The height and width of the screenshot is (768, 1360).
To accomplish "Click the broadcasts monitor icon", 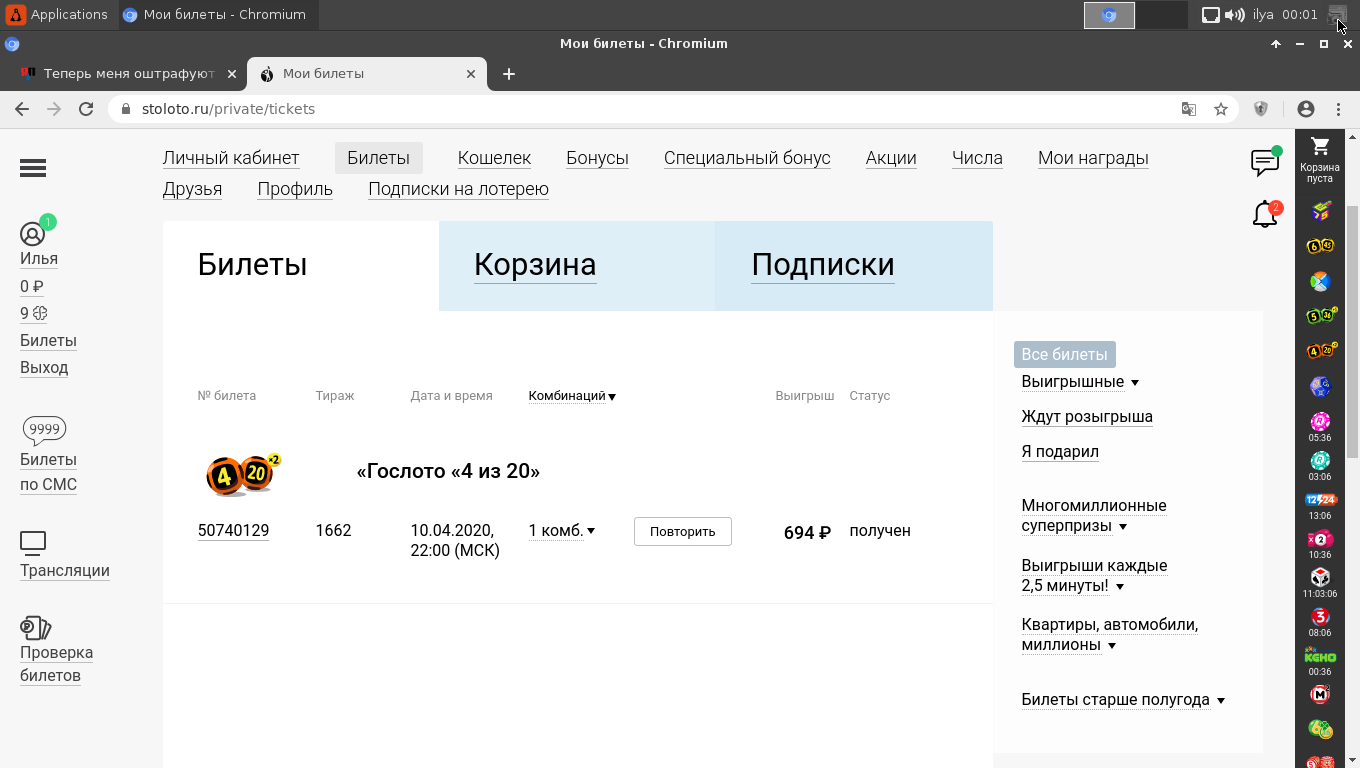I will pos(33,543).
